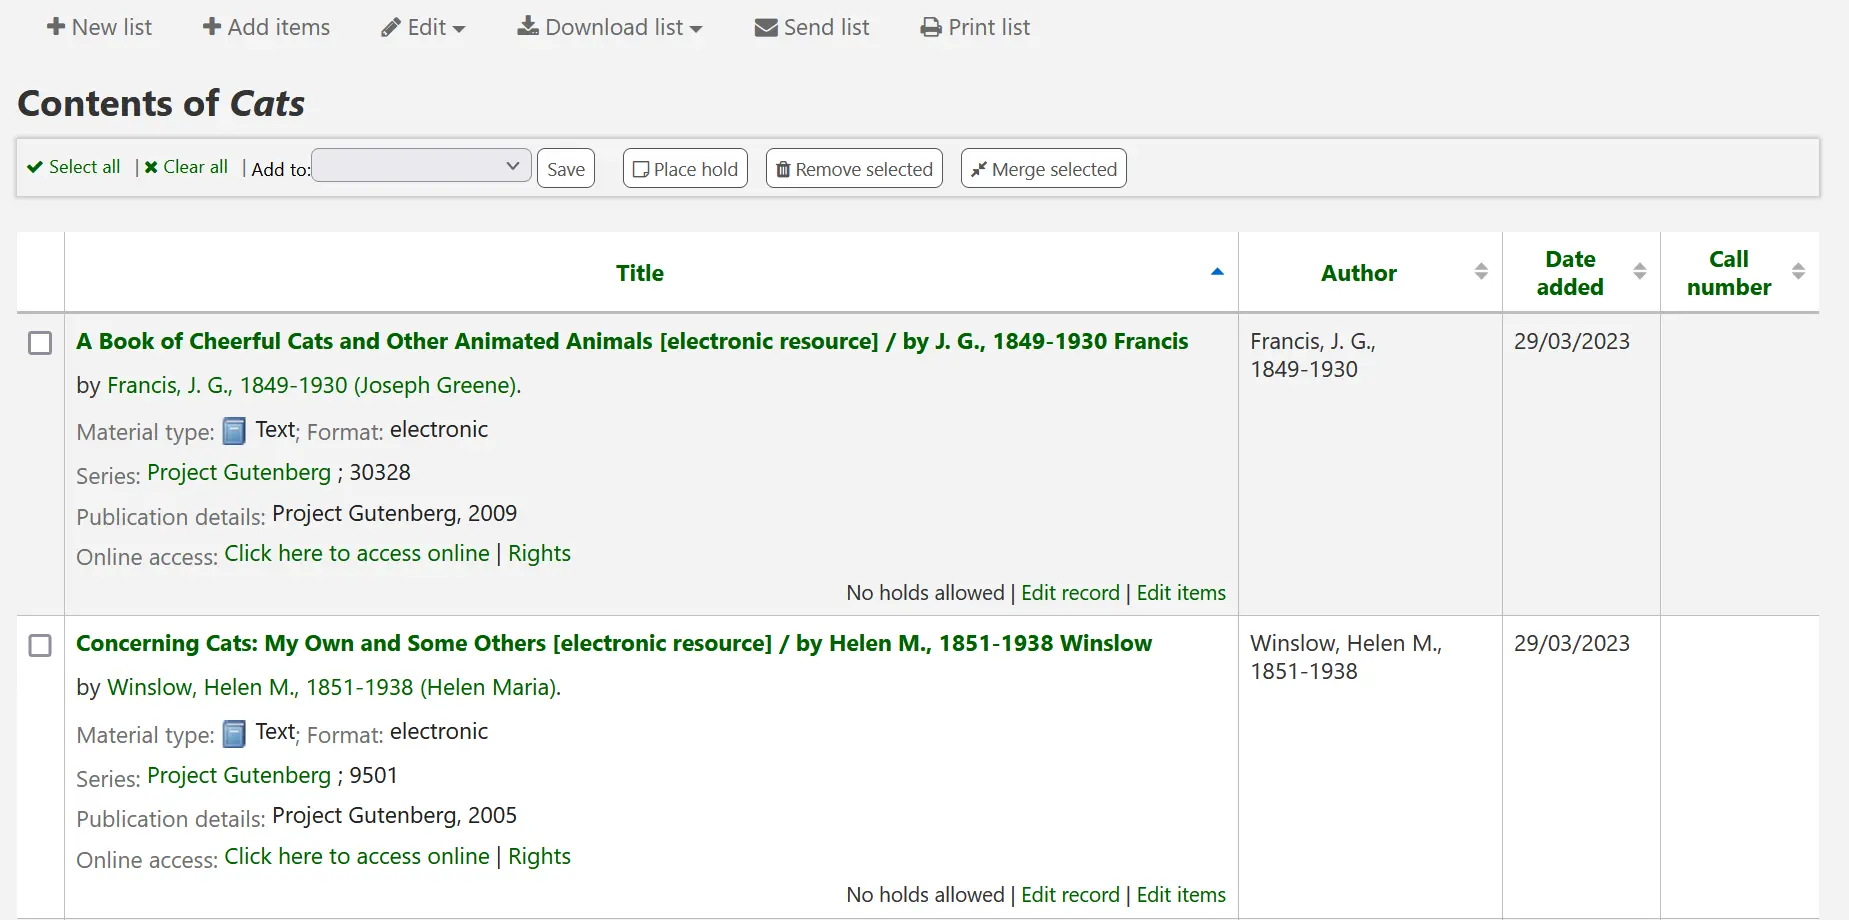Viewport: 1849px width, 920px height.
Task: Click the Date added sort arrows icon
Action: pyautogui.click(x=1640, y=271)
